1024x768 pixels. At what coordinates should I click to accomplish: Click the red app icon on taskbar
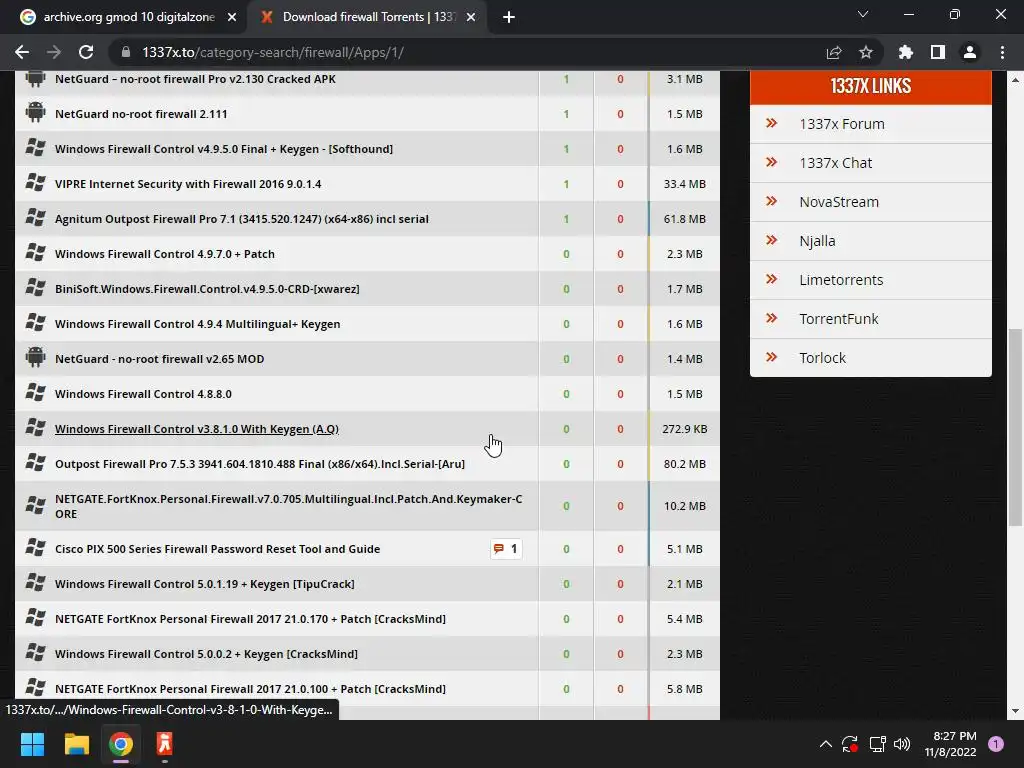click(165, 744)
